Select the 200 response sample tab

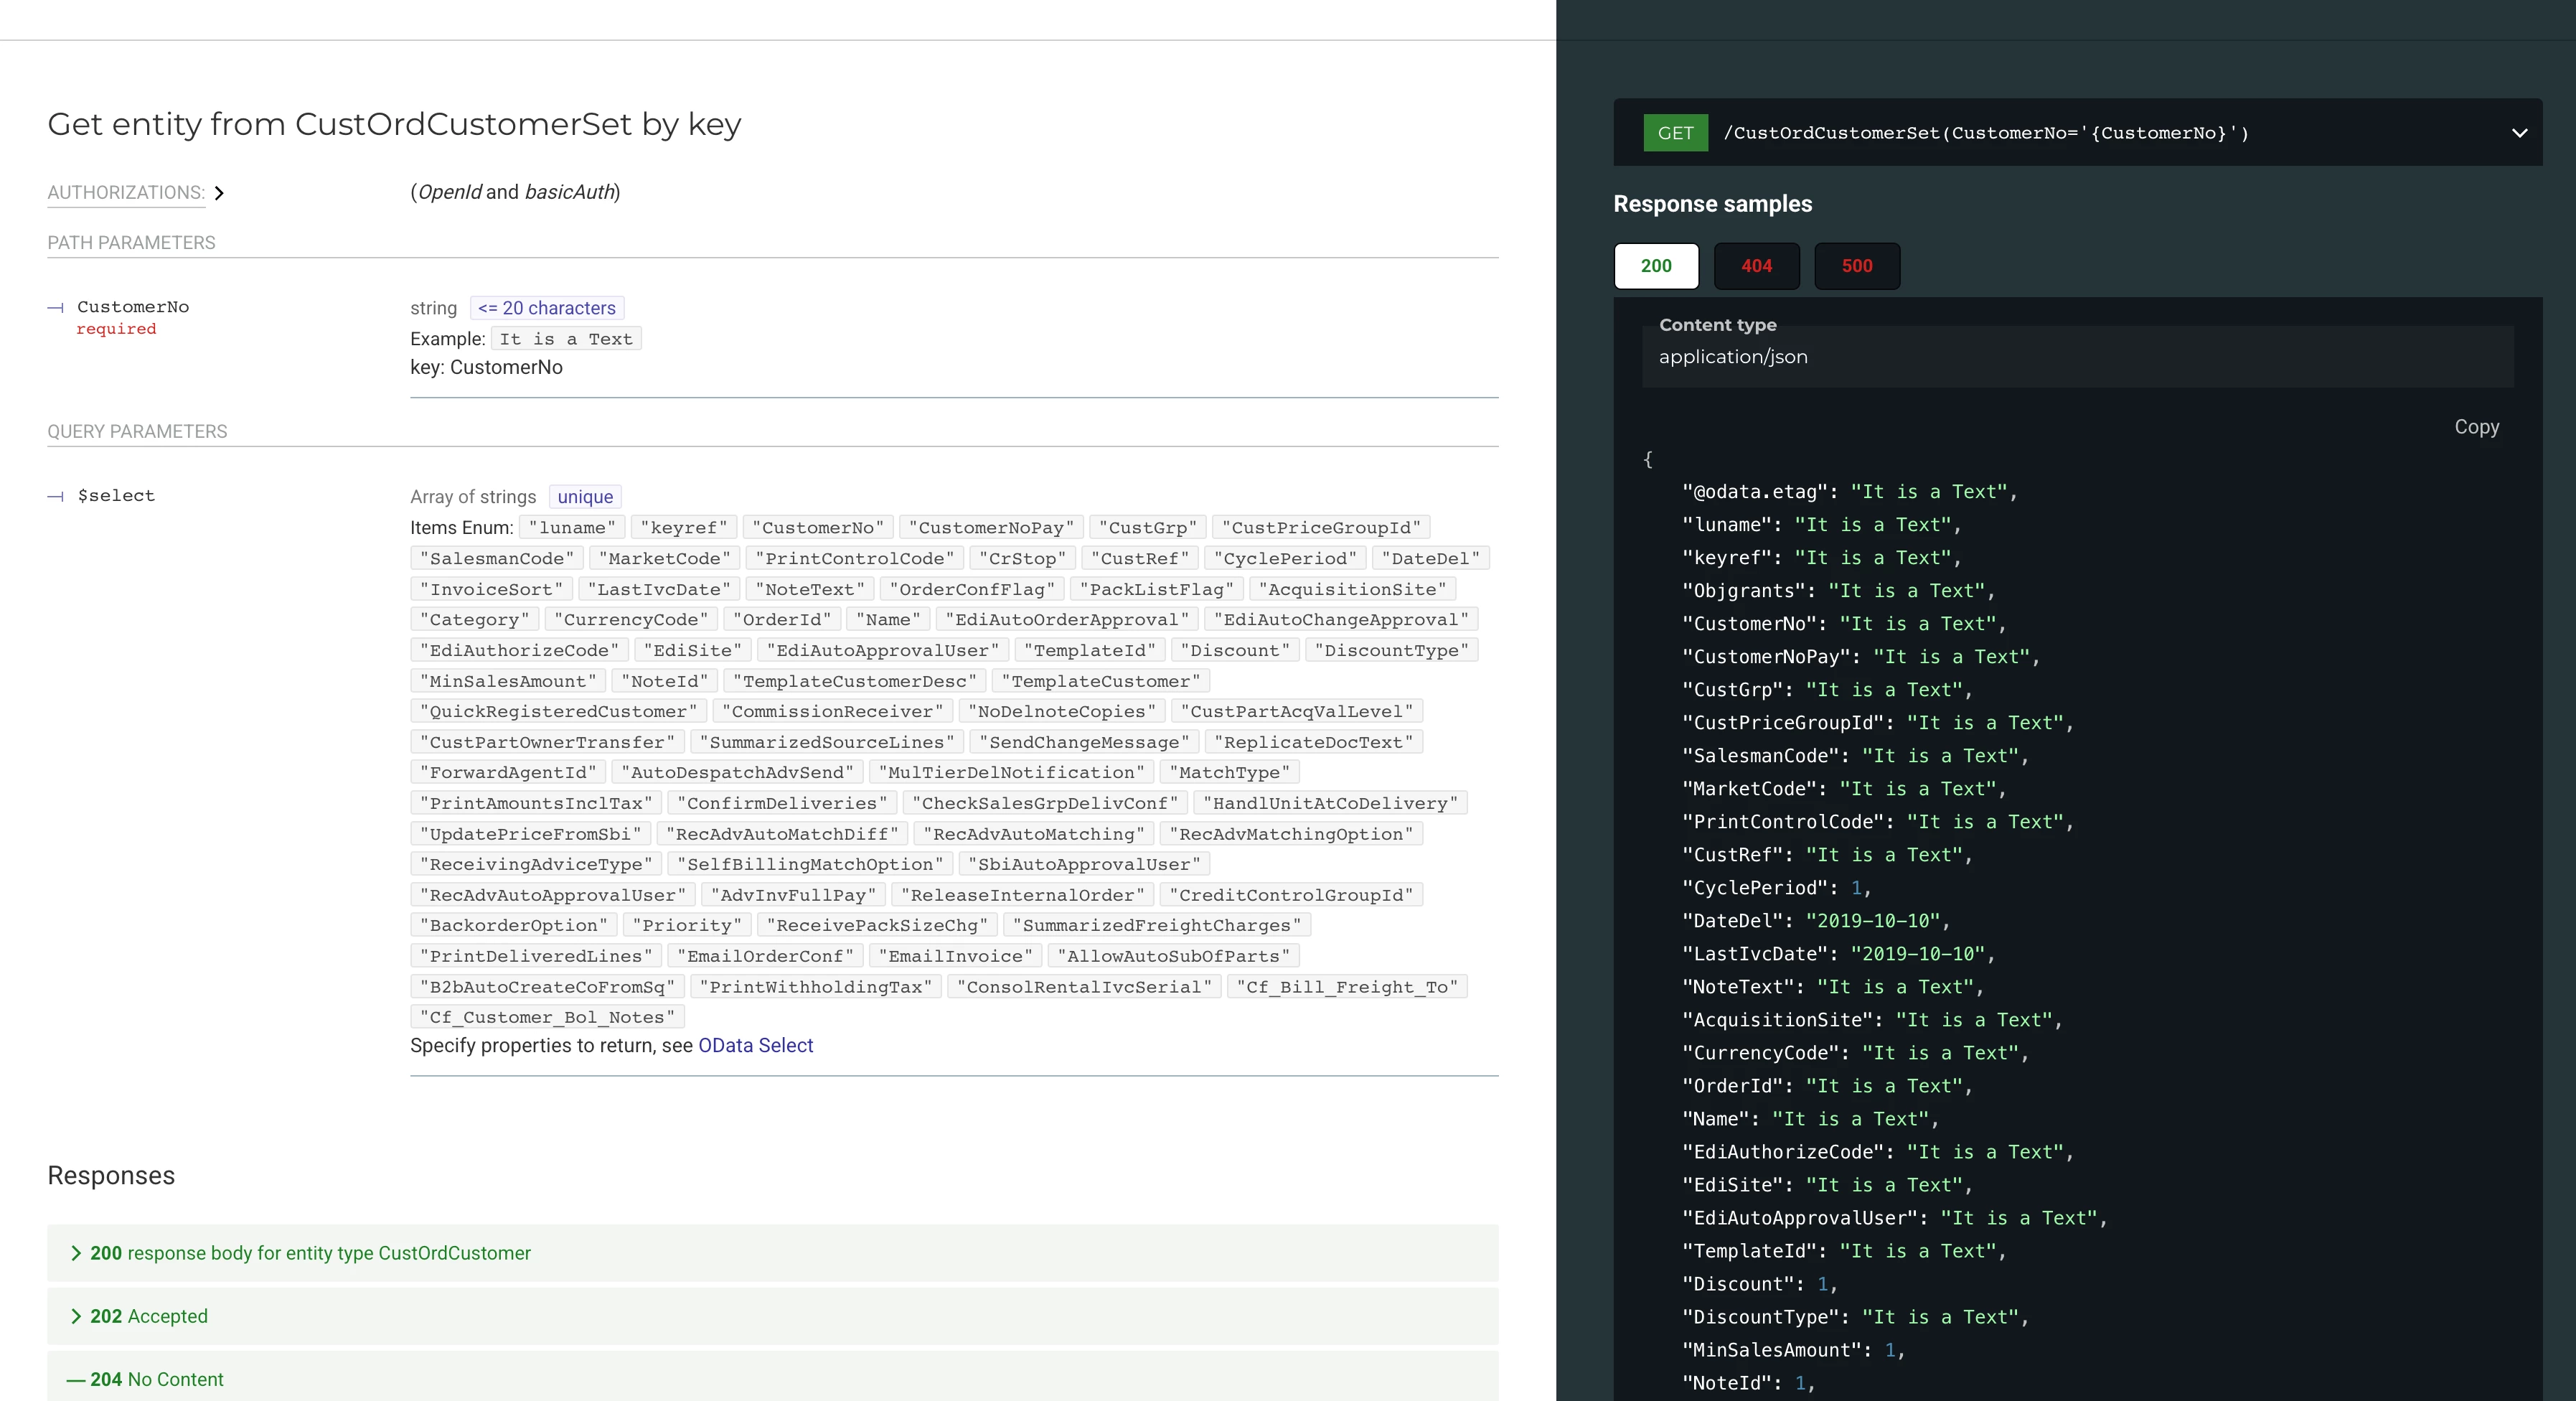(x=1656, y=266)
